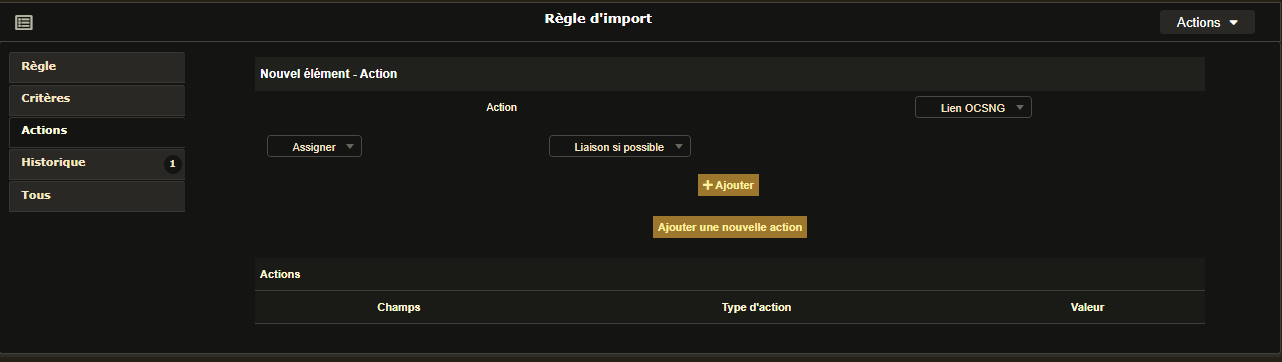Switch to the Règle tab
The image size is (1282, 362).
pyautogui.click(x=97, y=67)
